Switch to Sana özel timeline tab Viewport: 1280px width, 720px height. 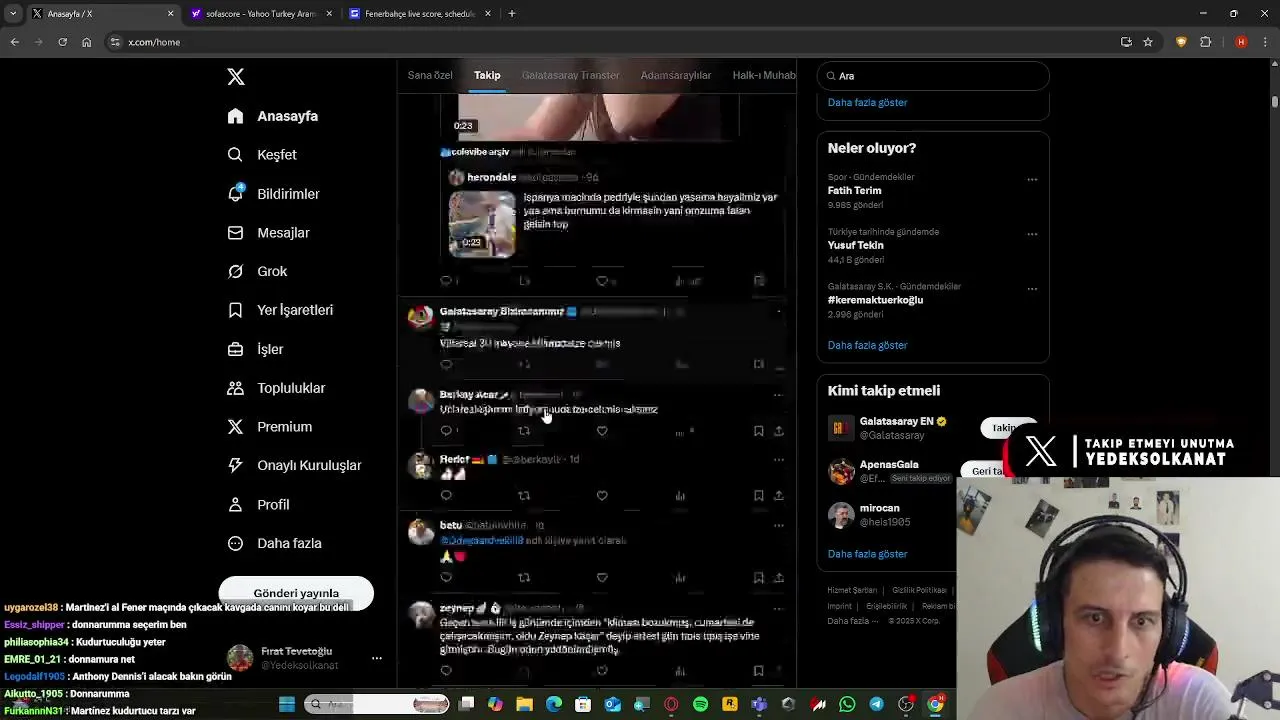430,75
